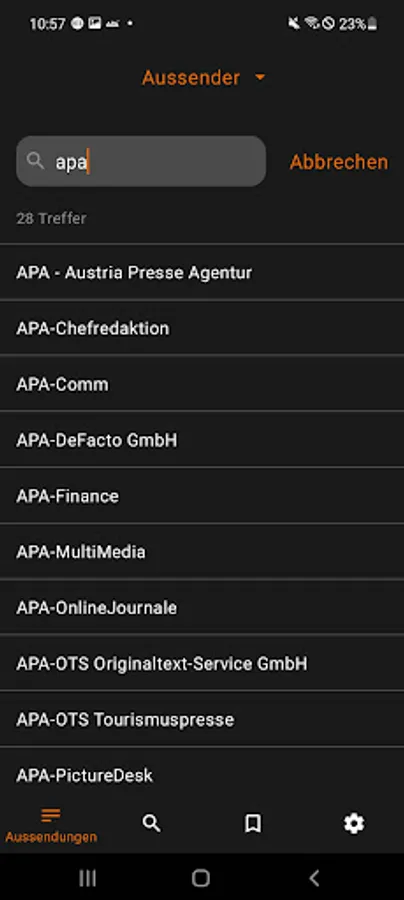Image resolution: width=404 pixels, height=900 pixels.
Task: Open the search tab in bottom bar
Action: pyautogui.click(x=152, y=824)
